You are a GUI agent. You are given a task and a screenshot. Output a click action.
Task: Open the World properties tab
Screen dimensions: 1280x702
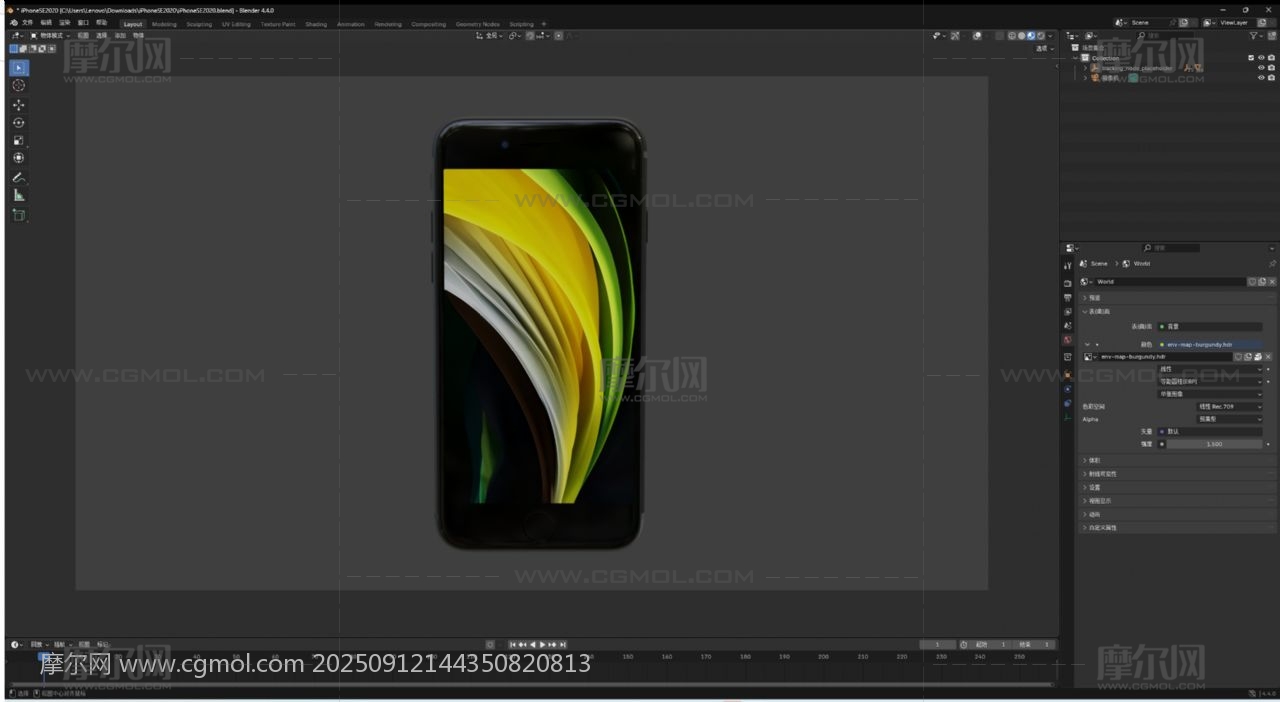pos(1068,340)
